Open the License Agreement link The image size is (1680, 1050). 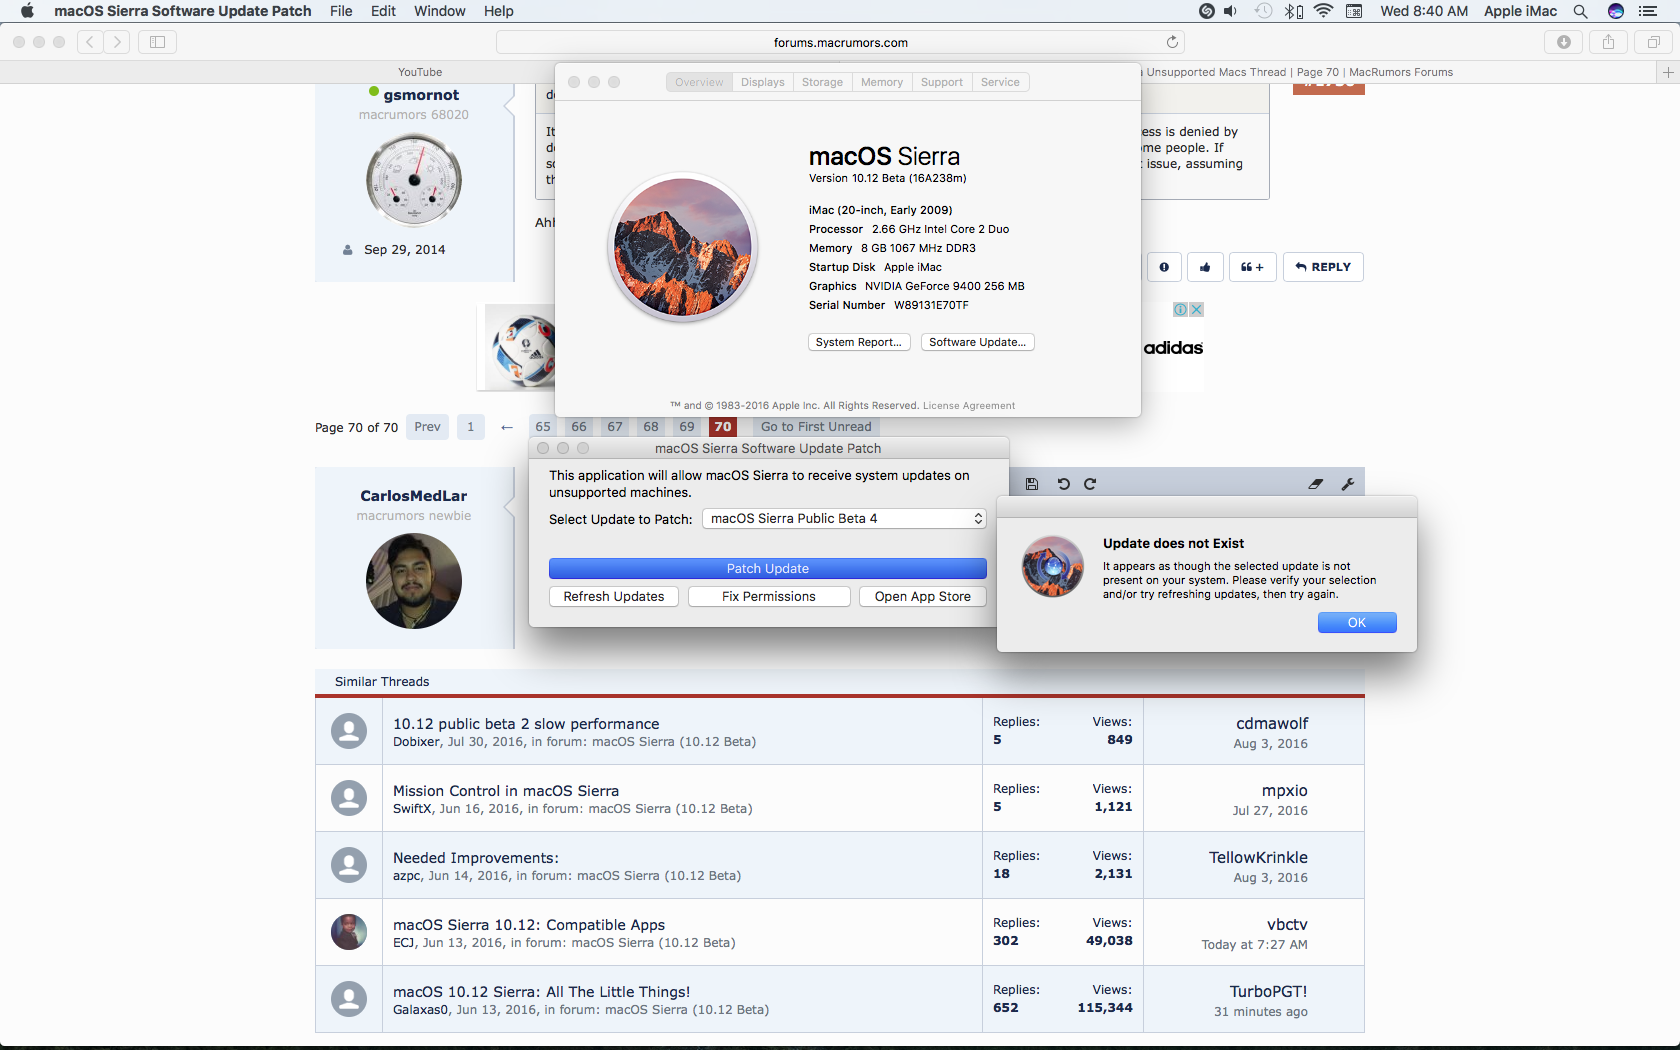[x=969, y=406]
